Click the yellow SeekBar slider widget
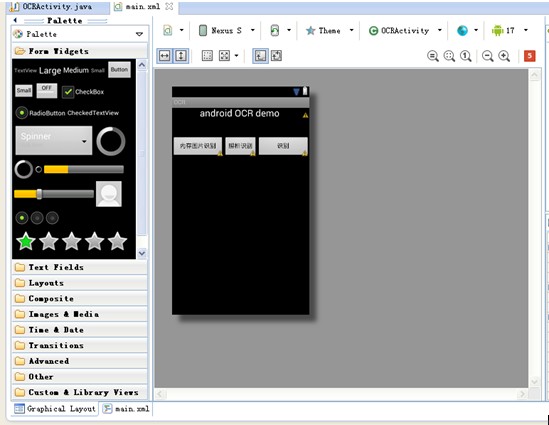549x425 pixels. [54, 194]
